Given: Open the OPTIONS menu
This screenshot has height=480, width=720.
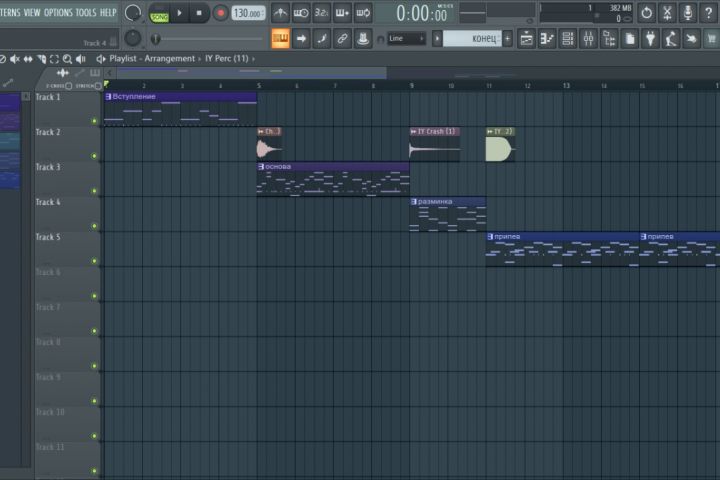Looking at the screenshot, I should 58,12.
